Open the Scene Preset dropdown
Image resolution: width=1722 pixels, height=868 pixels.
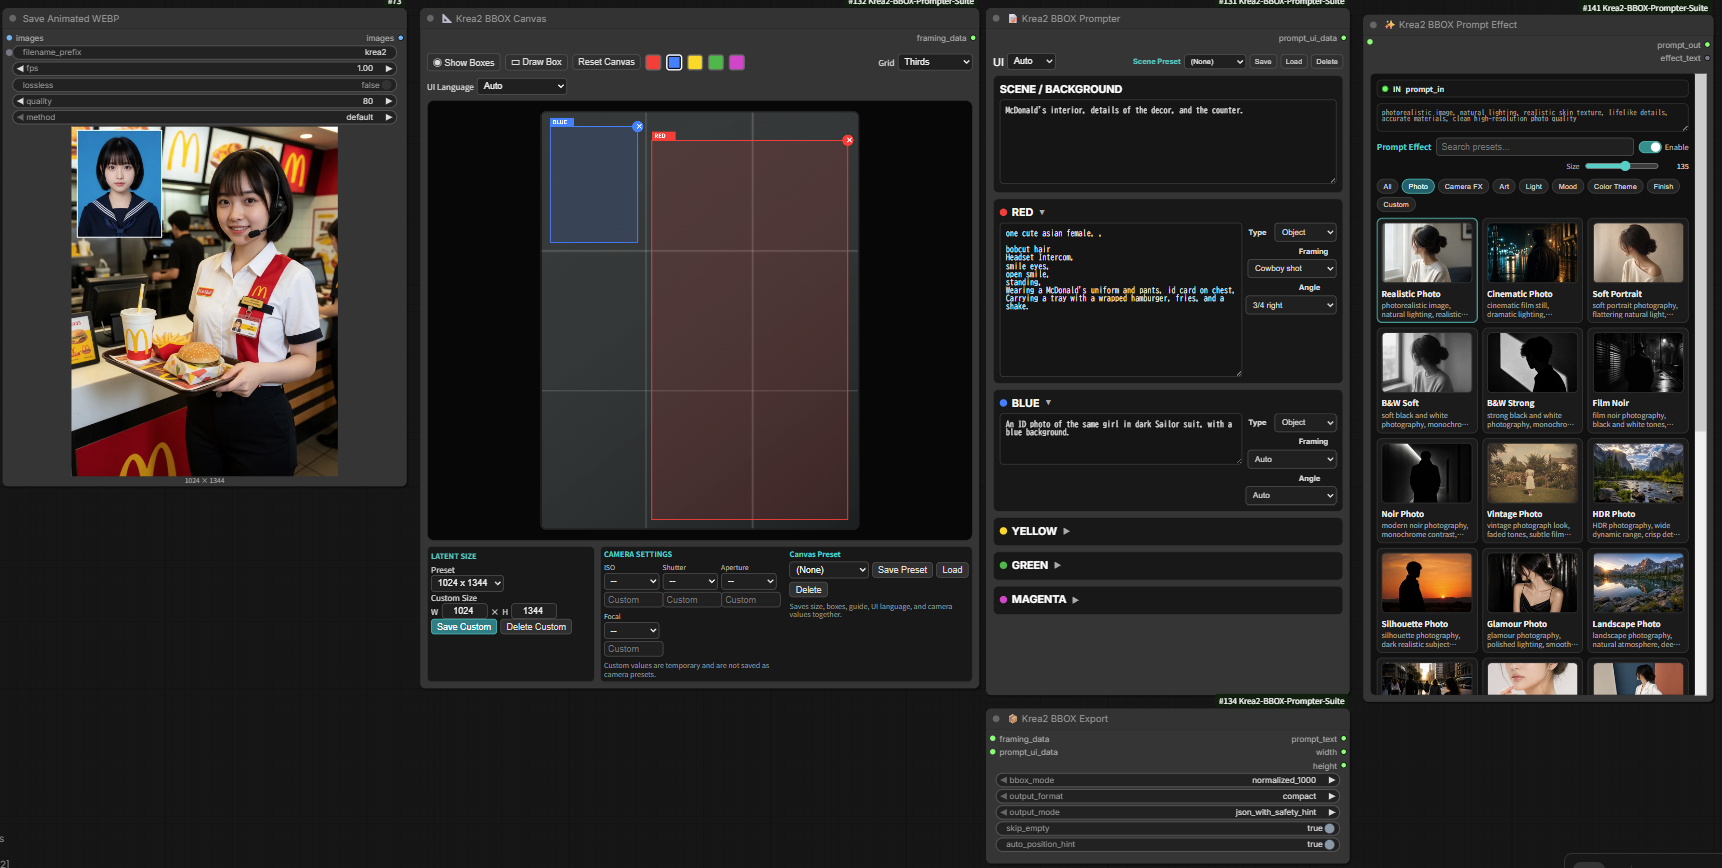point(1216,61)
